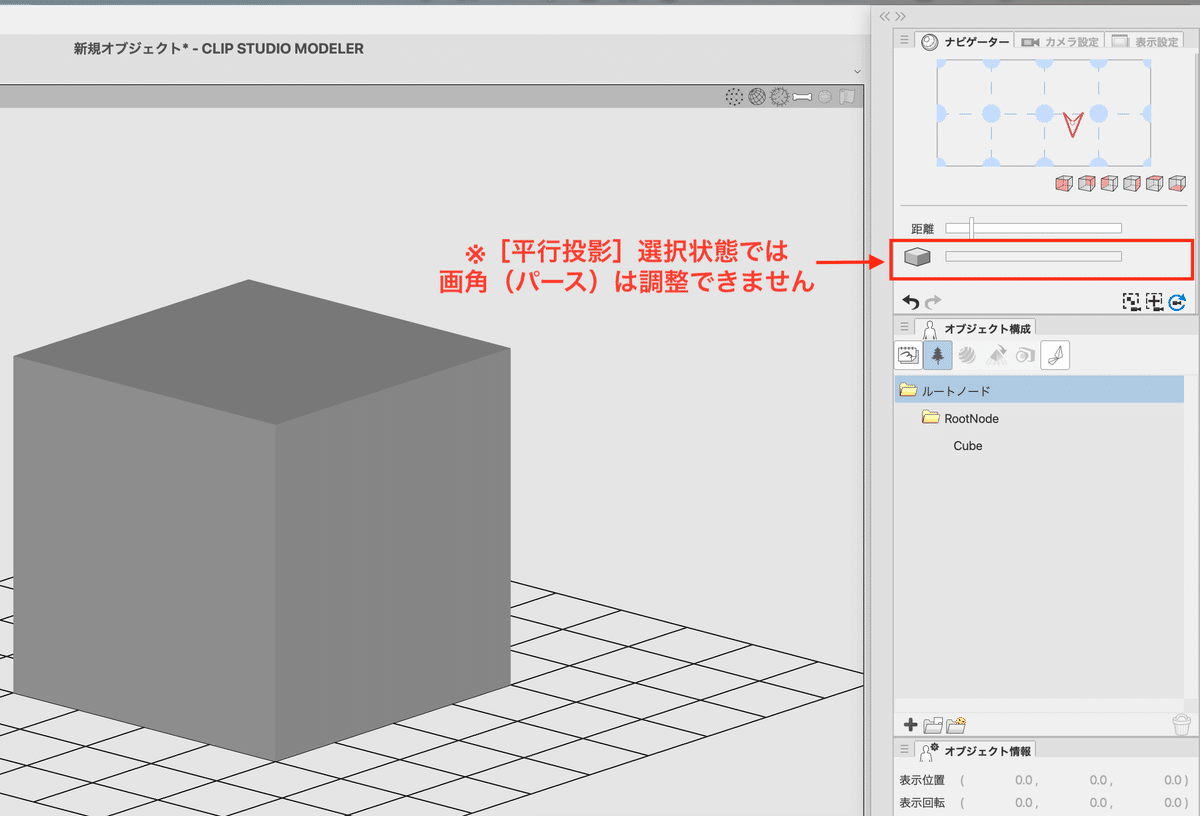The width and height of the screenshot is (1200, 816).
Task: Switch to the カメラ設定 tab
Action: point(1060,42)
